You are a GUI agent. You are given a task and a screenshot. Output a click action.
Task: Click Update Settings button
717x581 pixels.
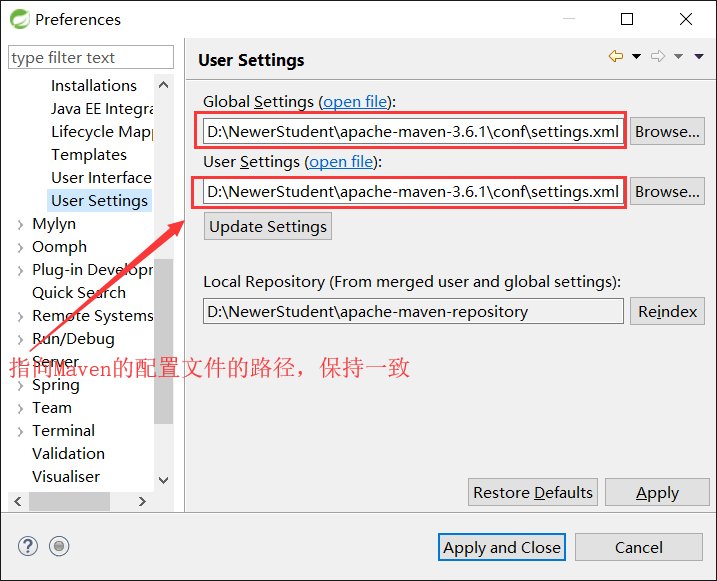tap(268, 226)
